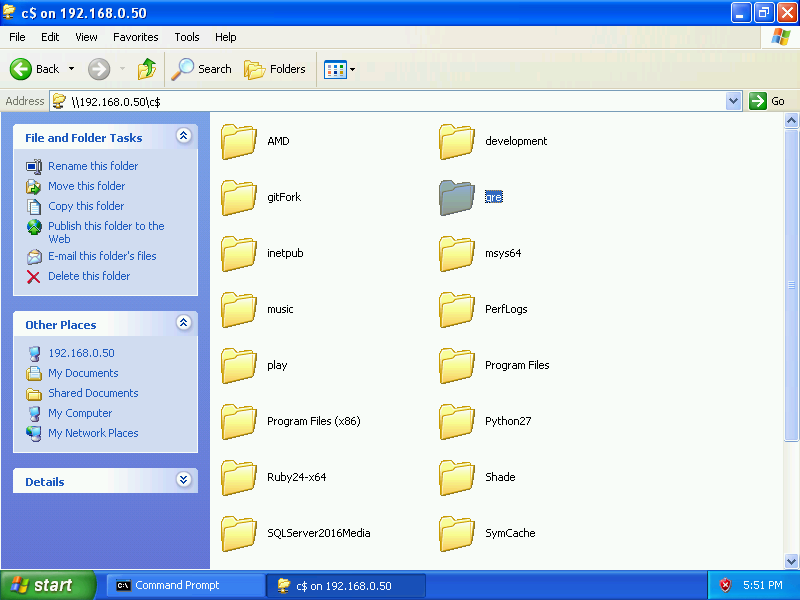Open 192.168.0.50 in Other Places
This screenshot has height=600, width=800.
tap(81, 353)
